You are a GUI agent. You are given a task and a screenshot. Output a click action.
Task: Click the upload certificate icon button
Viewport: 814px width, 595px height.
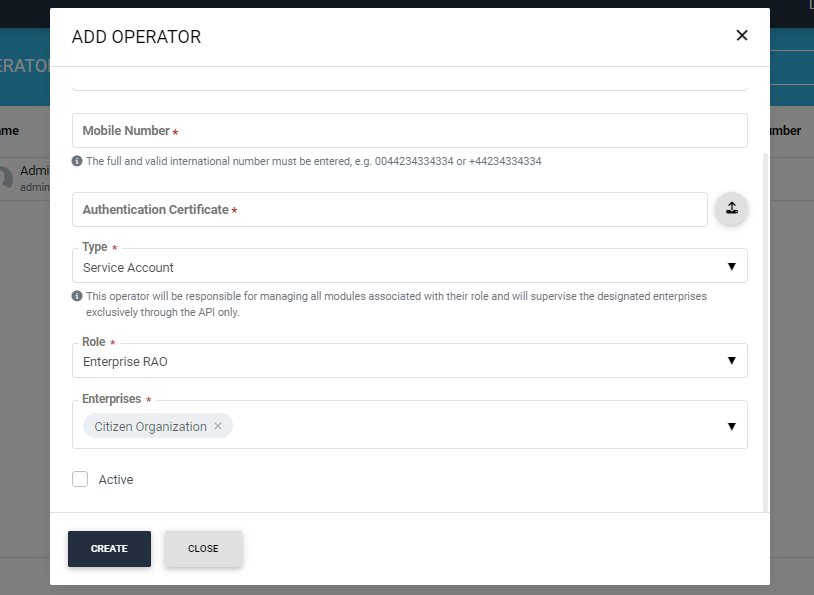point(731,209)
